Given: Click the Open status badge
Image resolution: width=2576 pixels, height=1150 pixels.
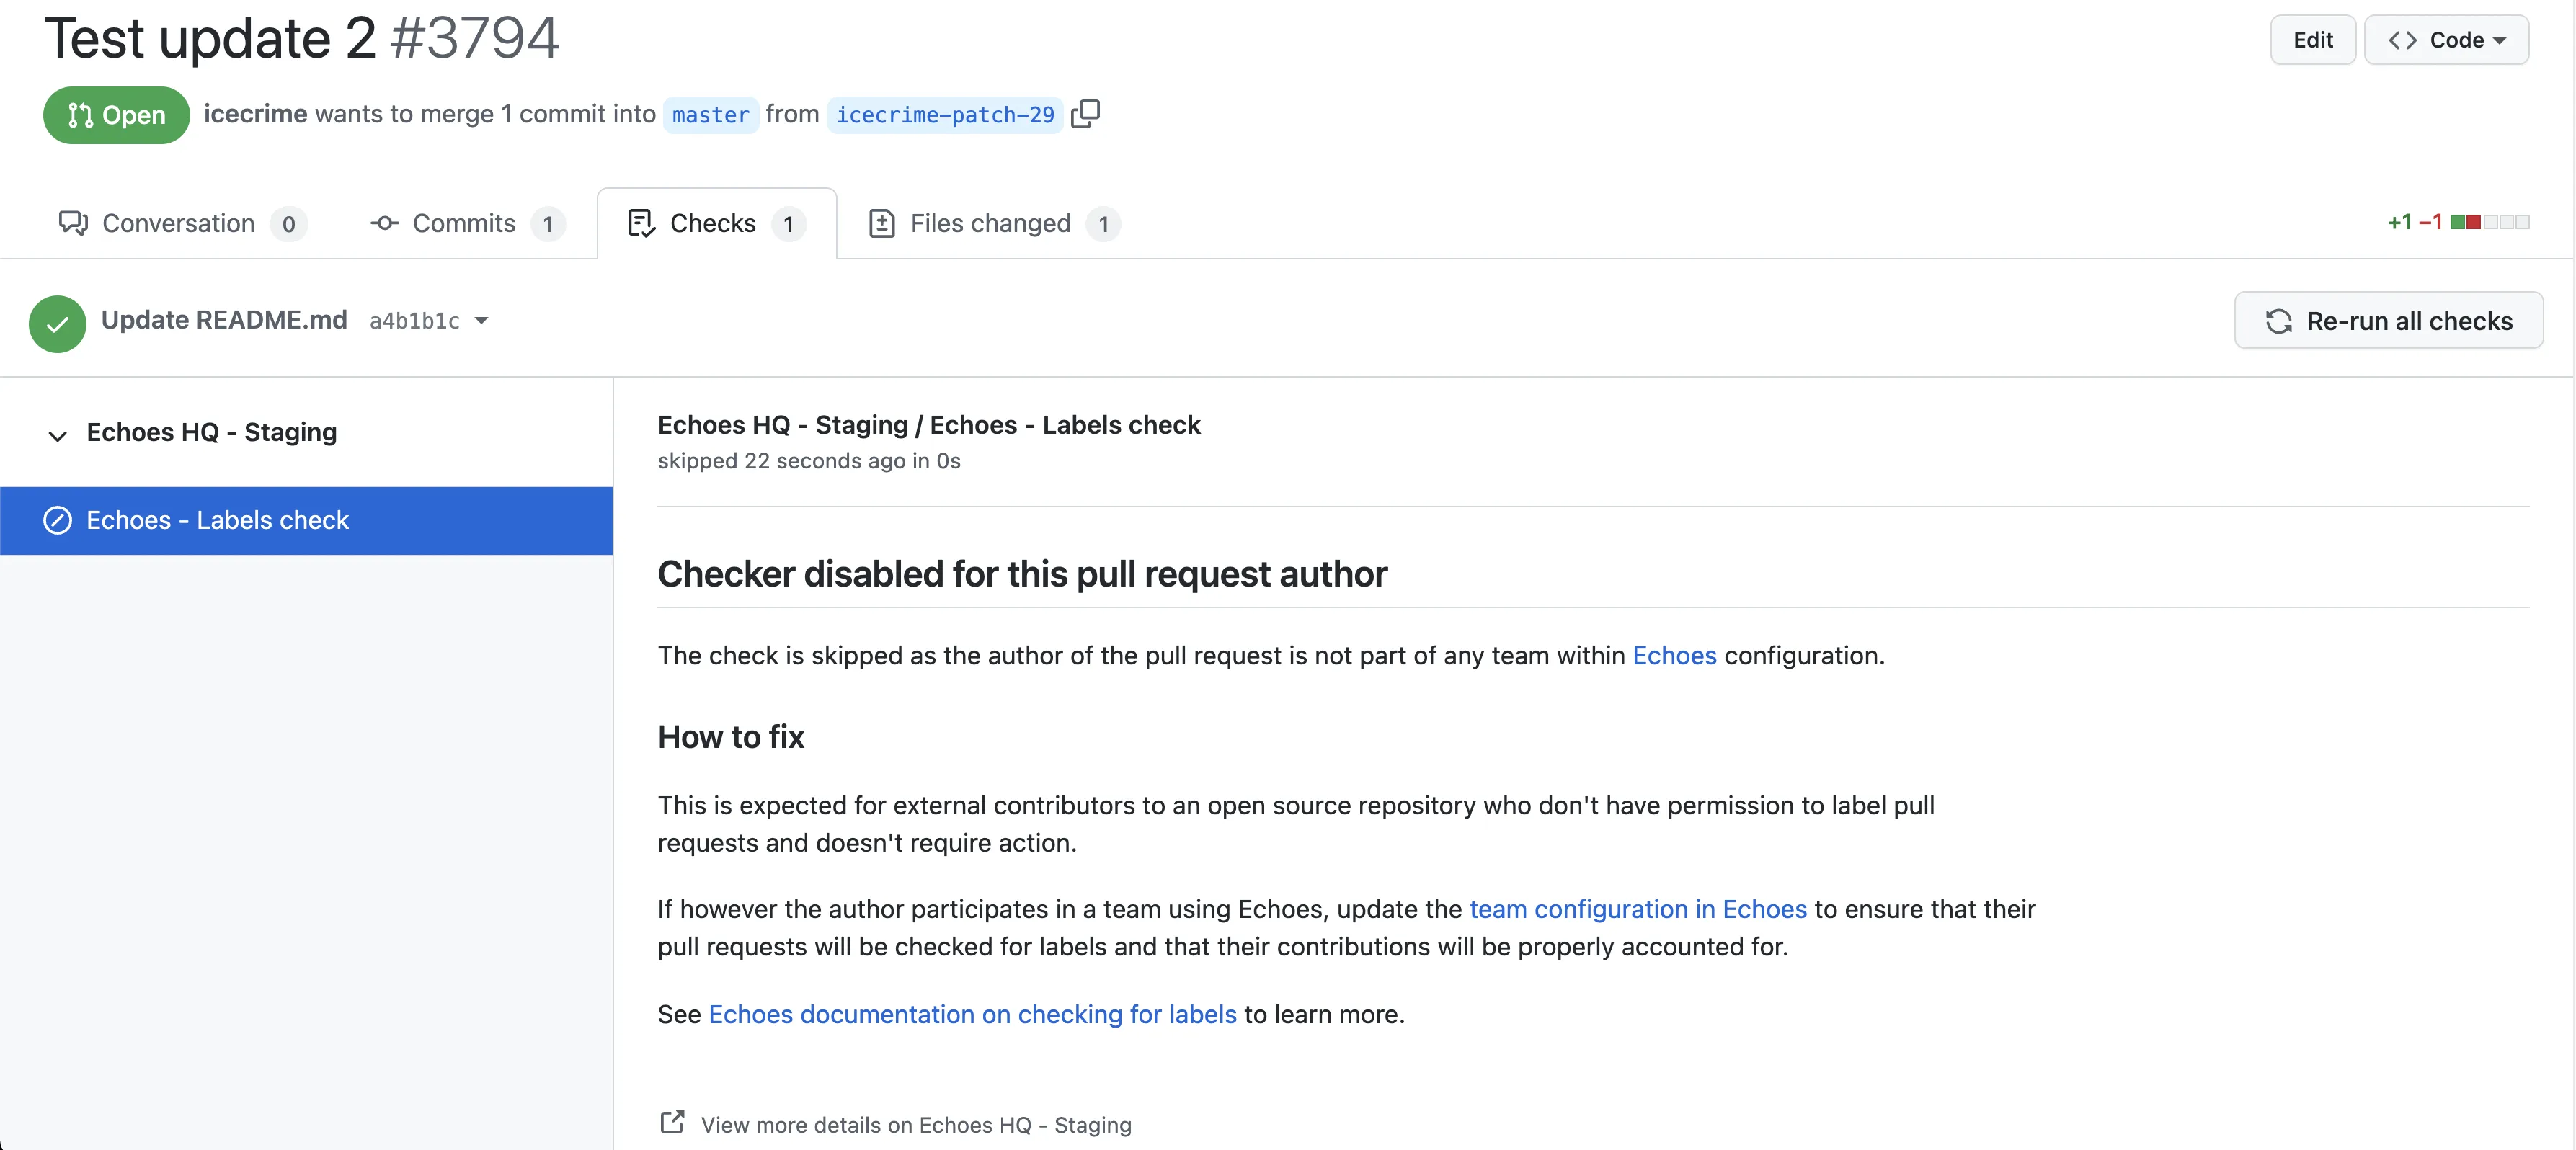Looking at the screenshot, I should tap(116, 115).
